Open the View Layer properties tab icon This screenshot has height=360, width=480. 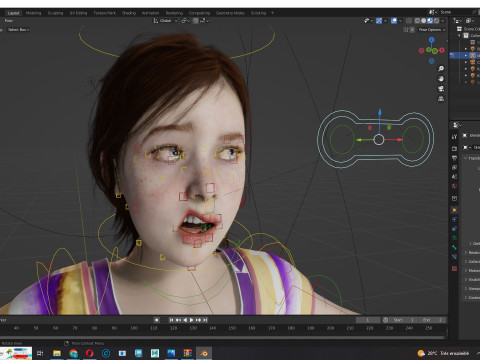coord(454,167)
